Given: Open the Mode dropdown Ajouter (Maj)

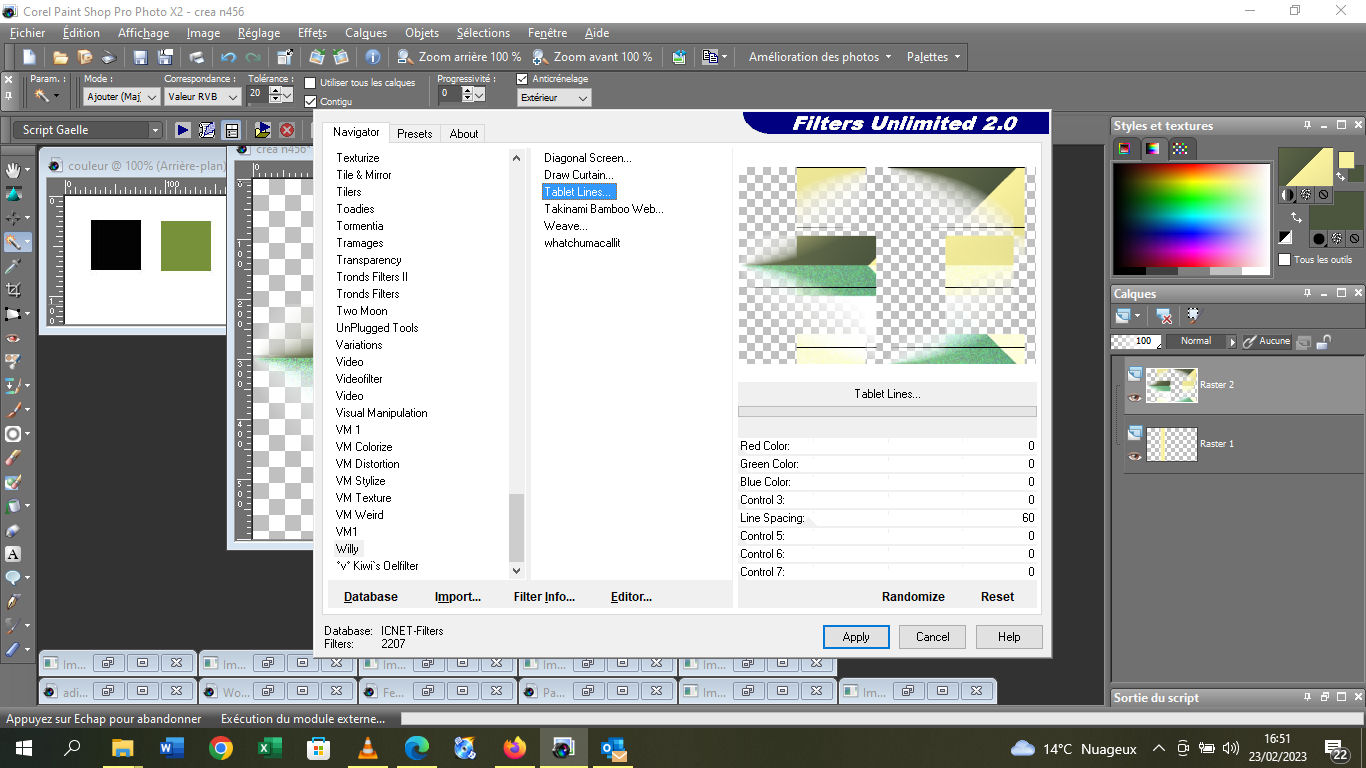Looking at the screenshot, I should pos(121,97).
